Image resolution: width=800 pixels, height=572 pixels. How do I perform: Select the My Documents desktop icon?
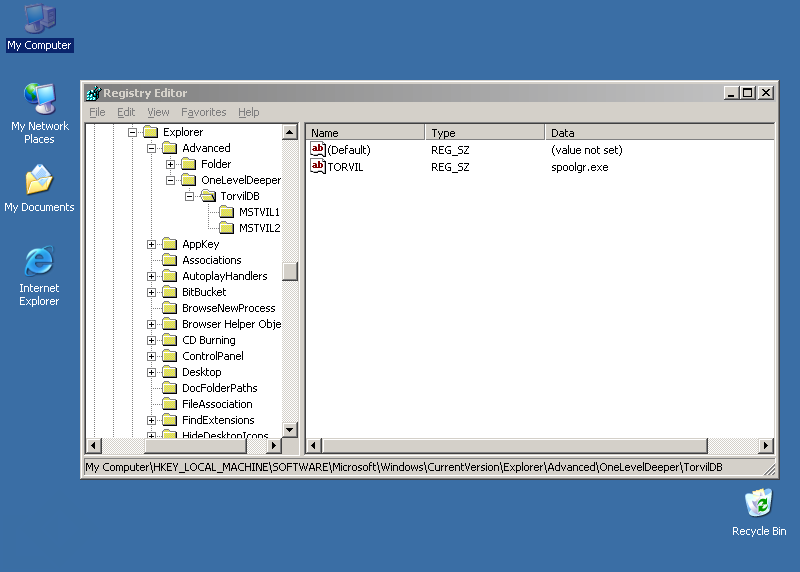pos(39,189)
